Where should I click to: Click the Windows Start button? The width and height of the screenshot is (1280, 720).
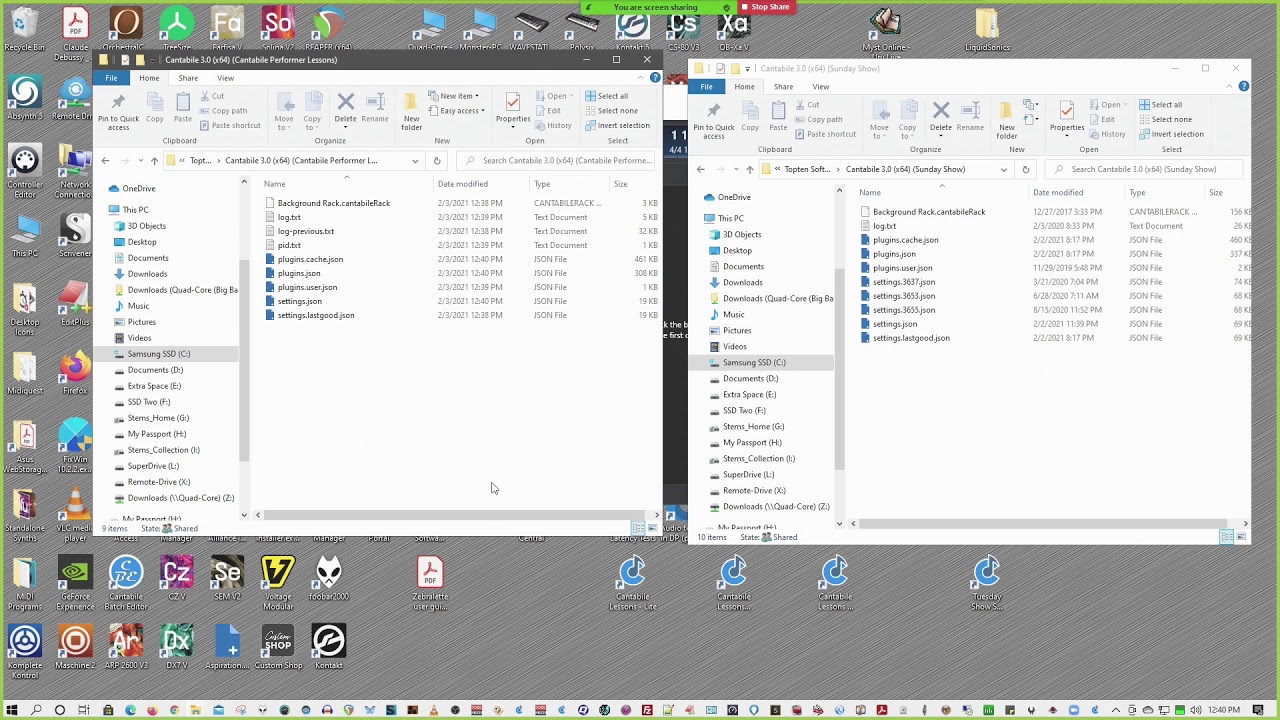[12, 710]
